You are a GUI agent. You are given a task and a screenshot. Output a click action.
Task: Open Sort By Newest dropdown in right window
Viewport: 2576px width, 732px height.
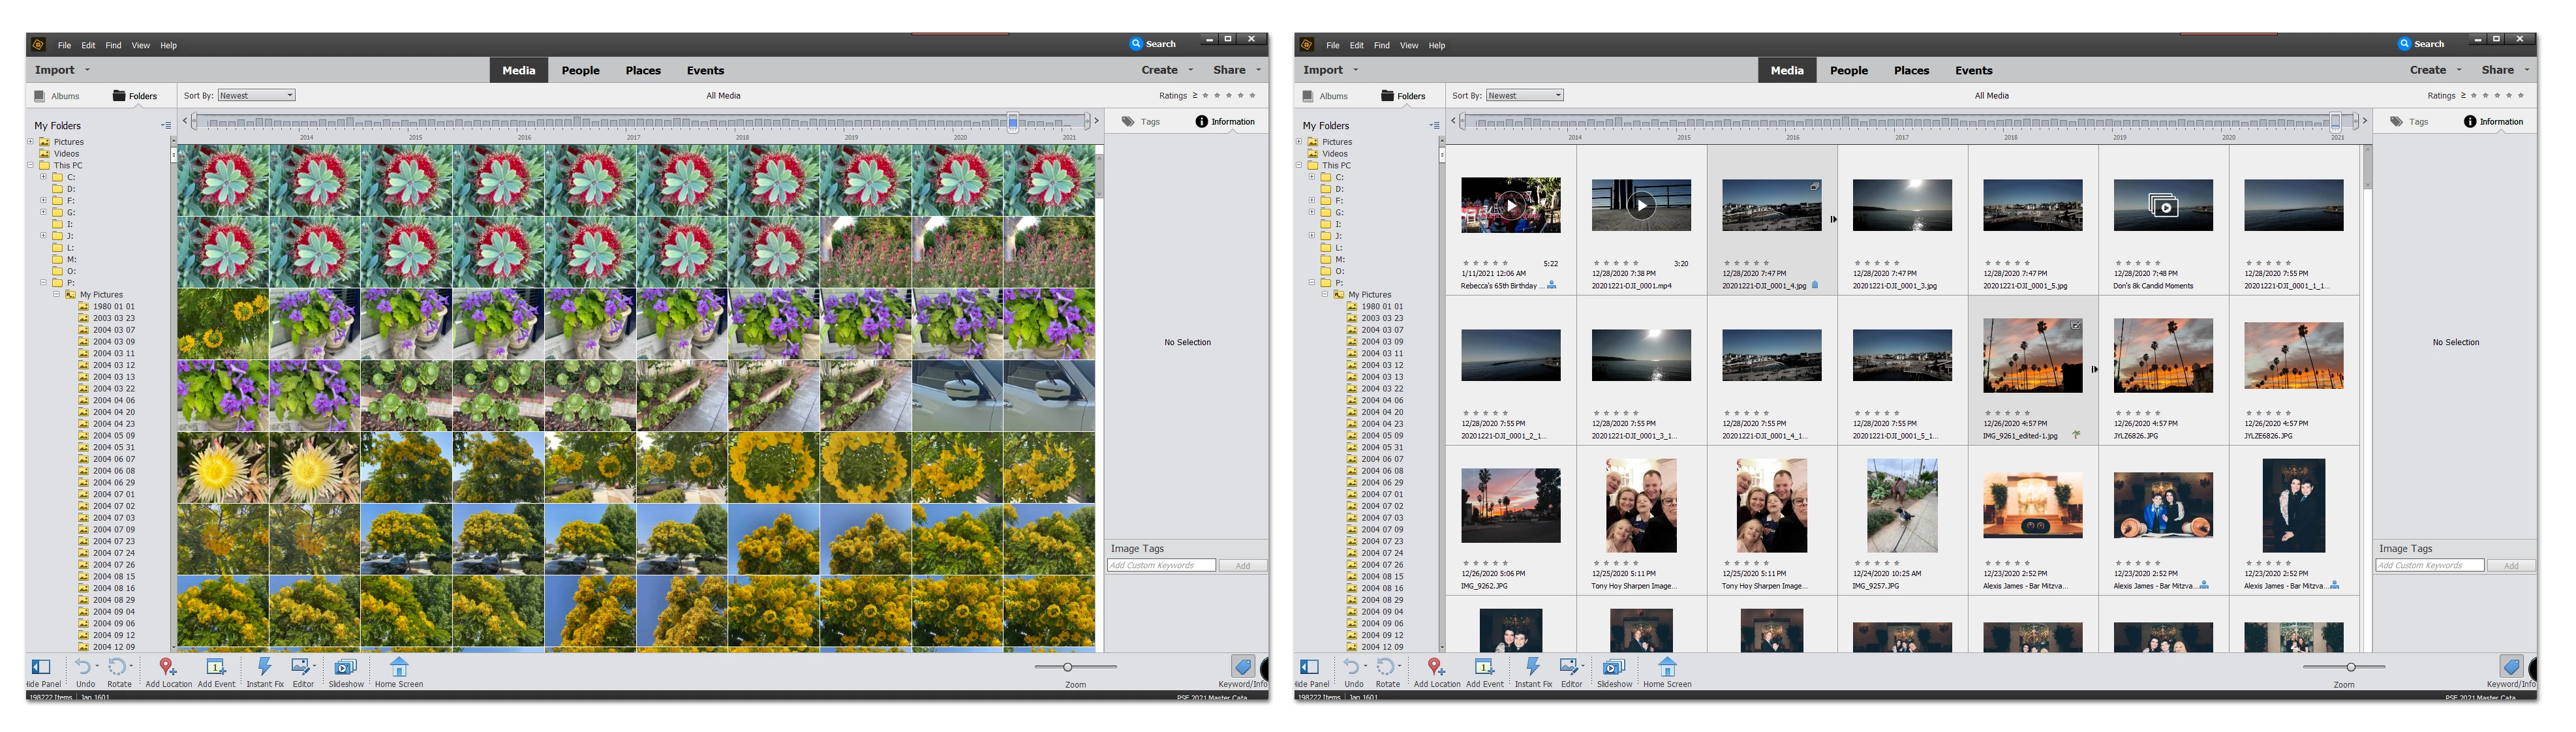1524,96
